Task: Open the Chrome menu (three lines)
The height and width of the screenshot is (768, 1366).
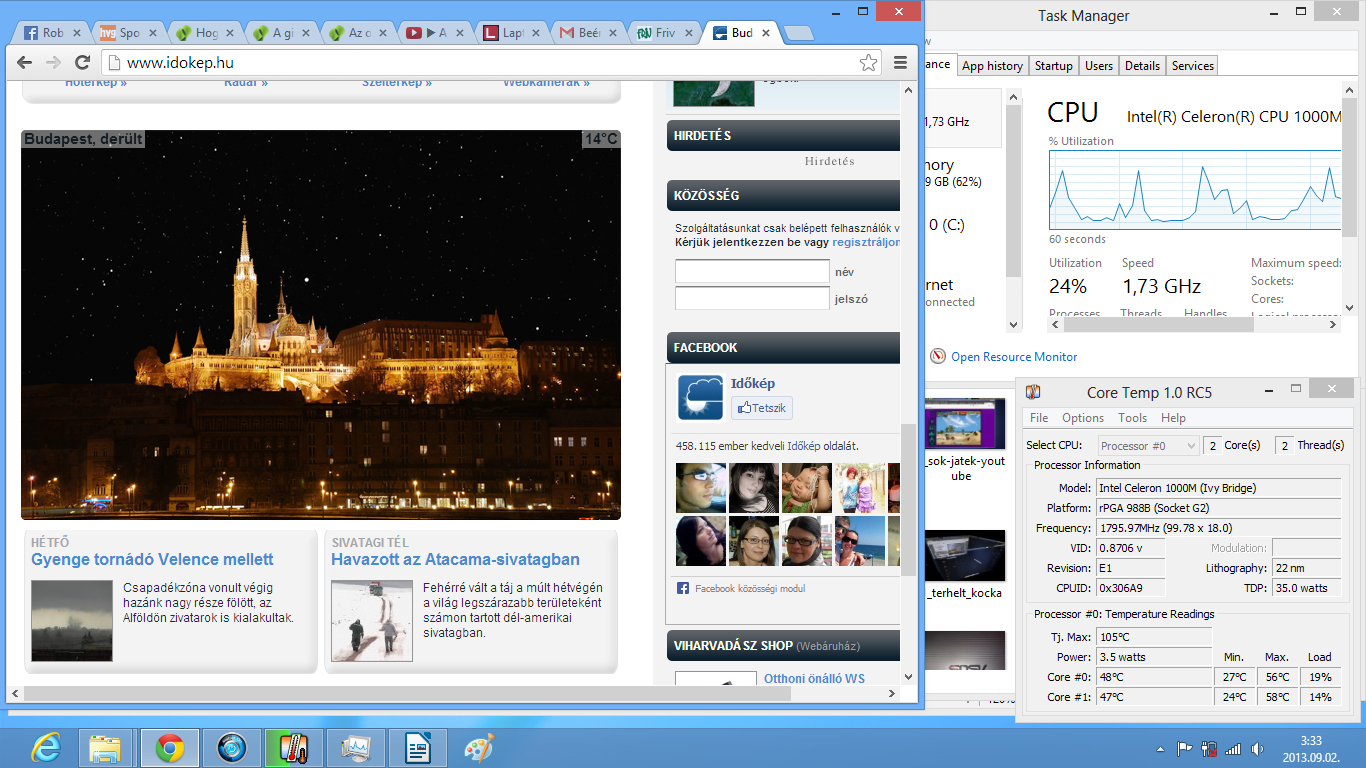Action: (x=900, y=62)
